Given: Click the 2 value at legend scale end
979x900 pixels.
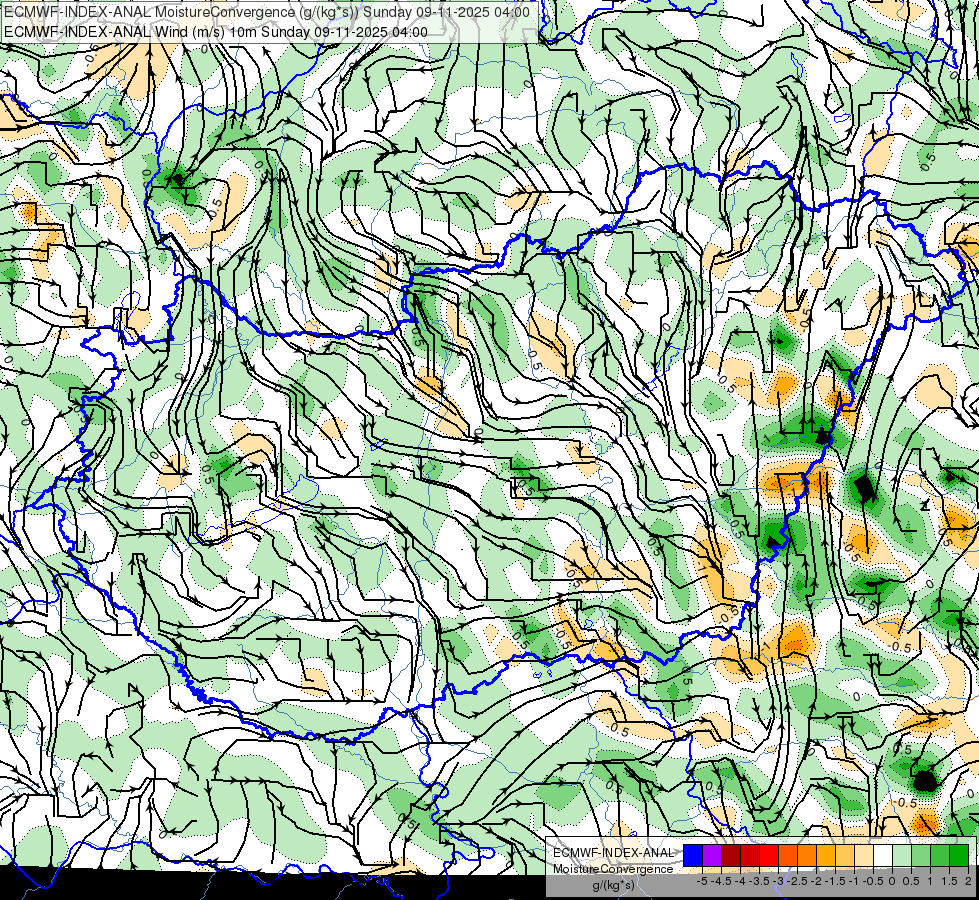Looking at the screenshot, I should (x=968, y=881).
